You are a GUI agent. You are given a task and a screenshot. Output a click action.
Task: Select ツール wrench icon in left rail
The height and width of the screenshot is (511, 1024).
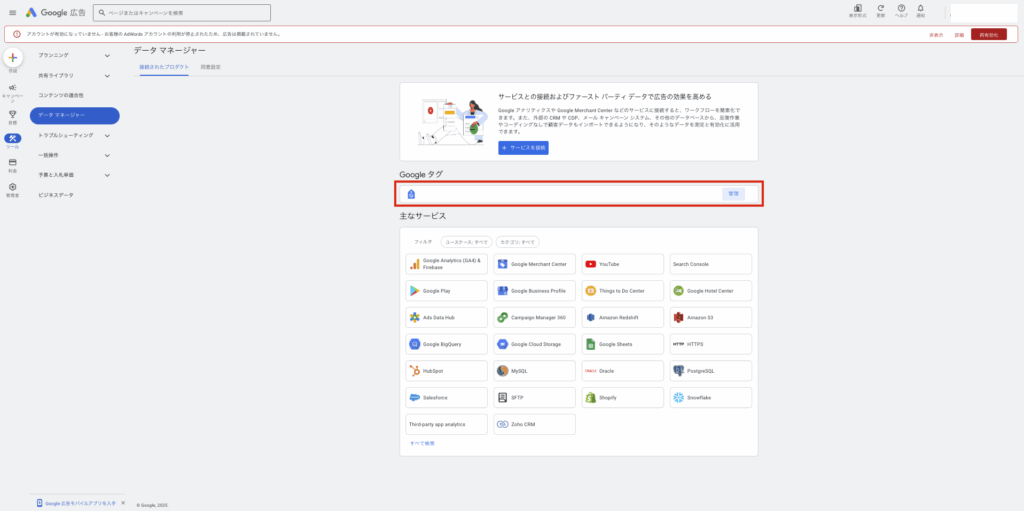pyautogui.click(x=12, y=141)
